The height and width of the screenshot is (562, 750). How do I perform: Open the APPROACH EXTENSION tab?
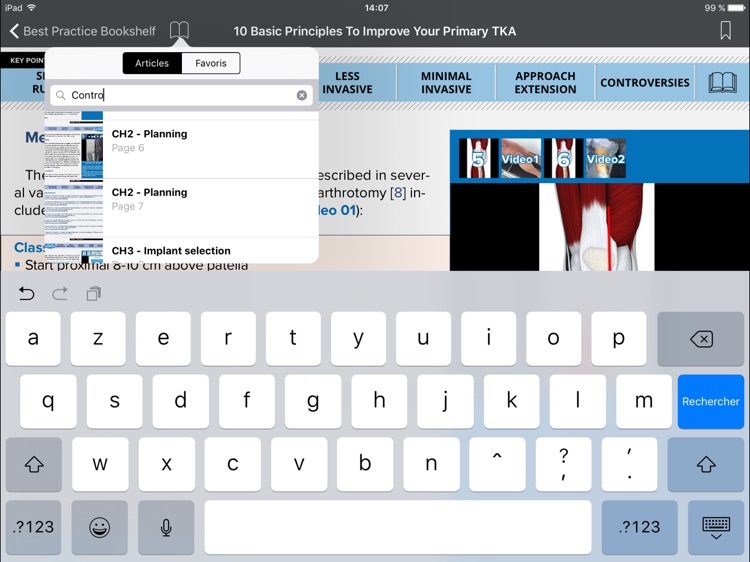pos(545,83)
